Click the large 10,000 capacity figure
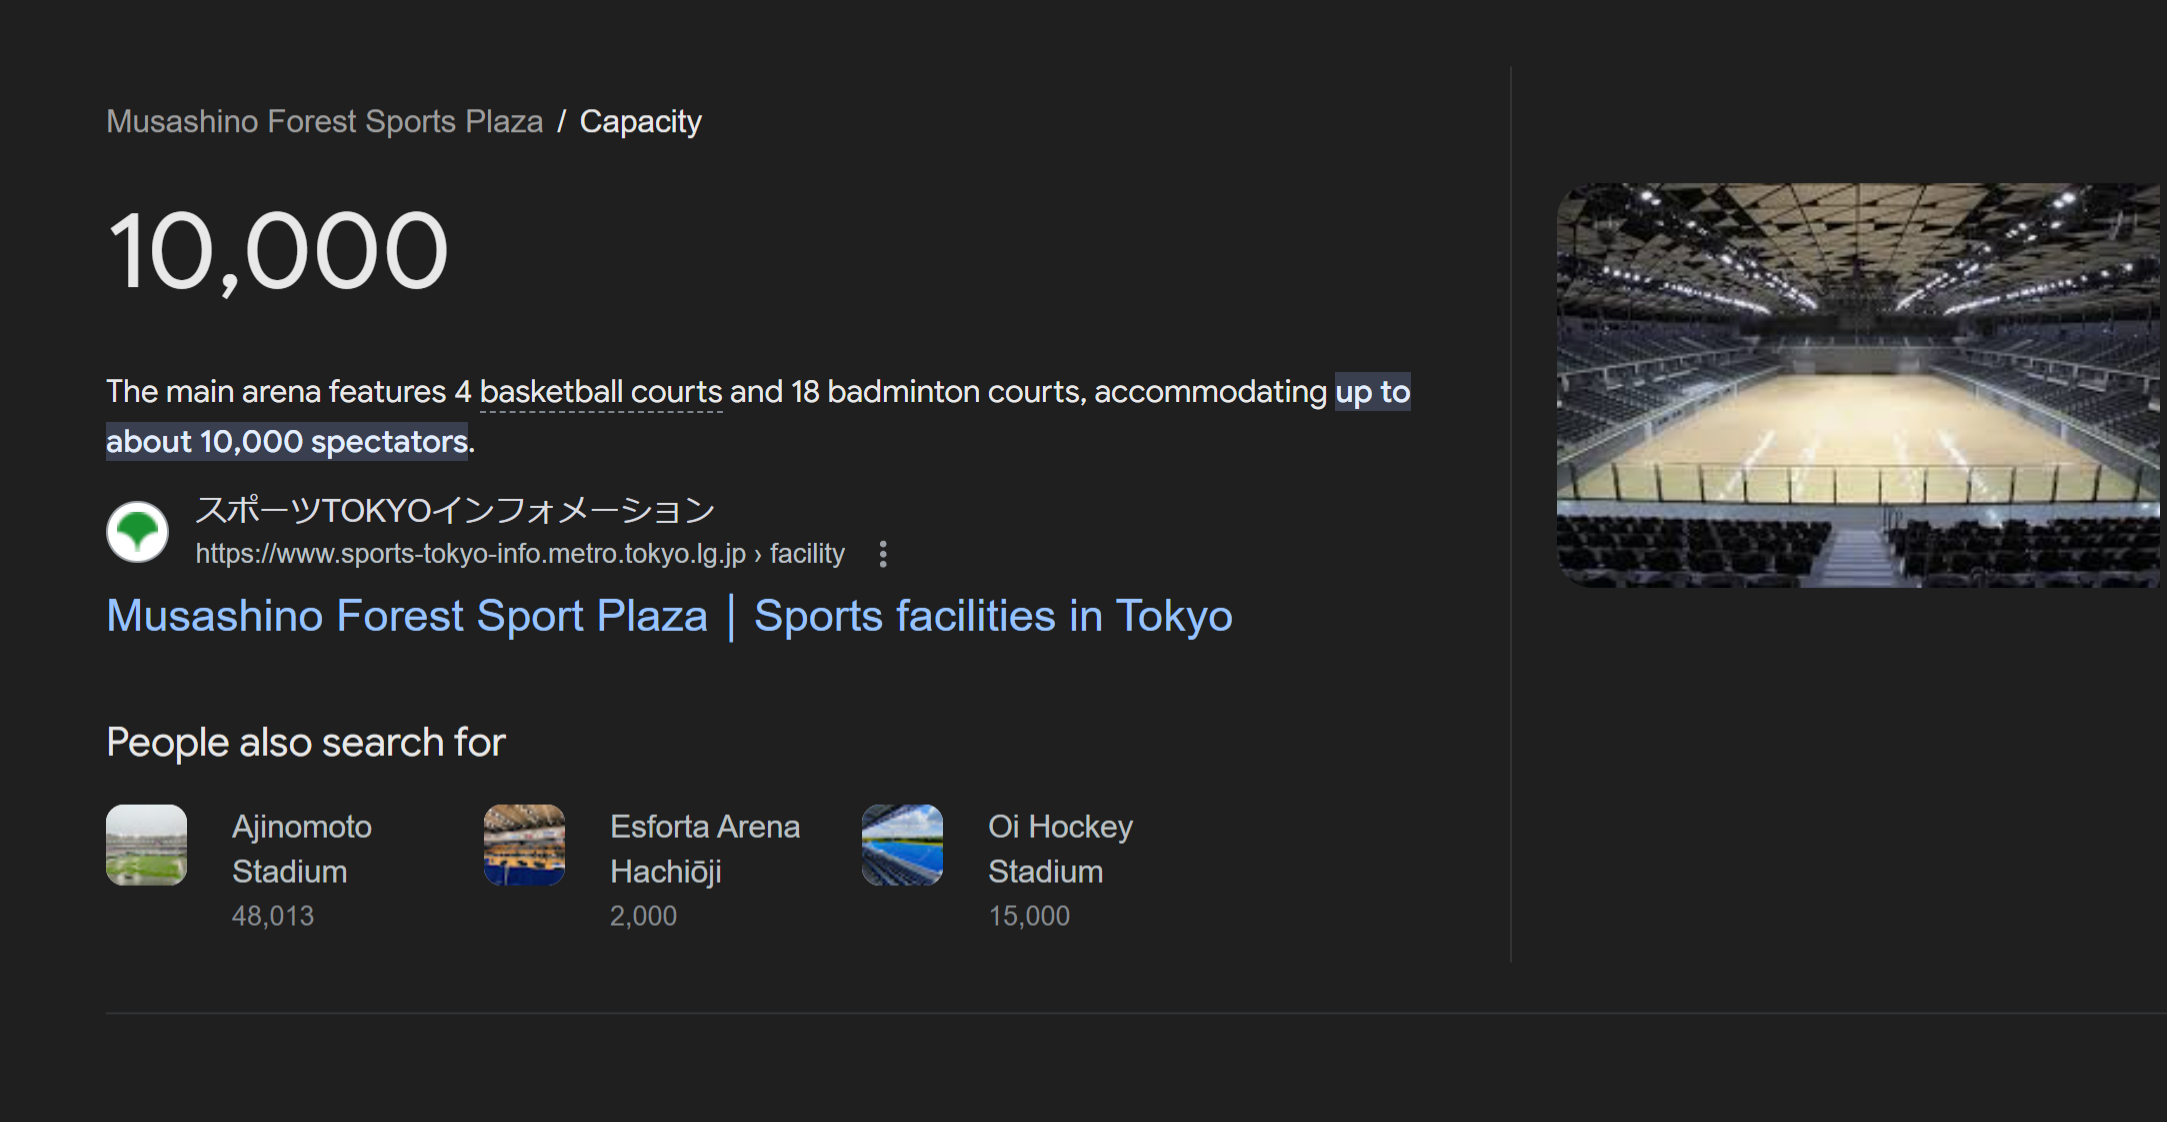Viewport: 2167px width, 1122px height. click(278, 251)
